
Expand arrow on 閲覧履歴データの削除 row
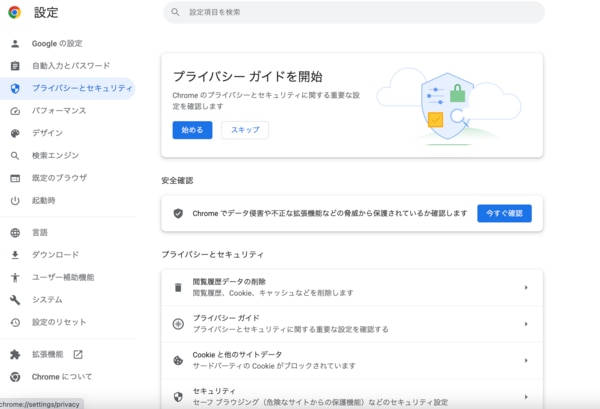click(x=526, y=287)
